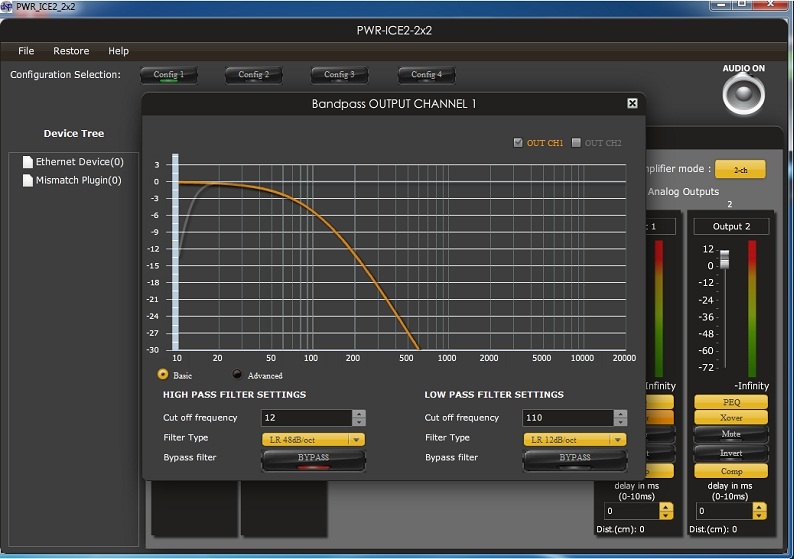Close the Bandpass Output Channel 1 dialog

pyautogui.click(x=632, y=103)
